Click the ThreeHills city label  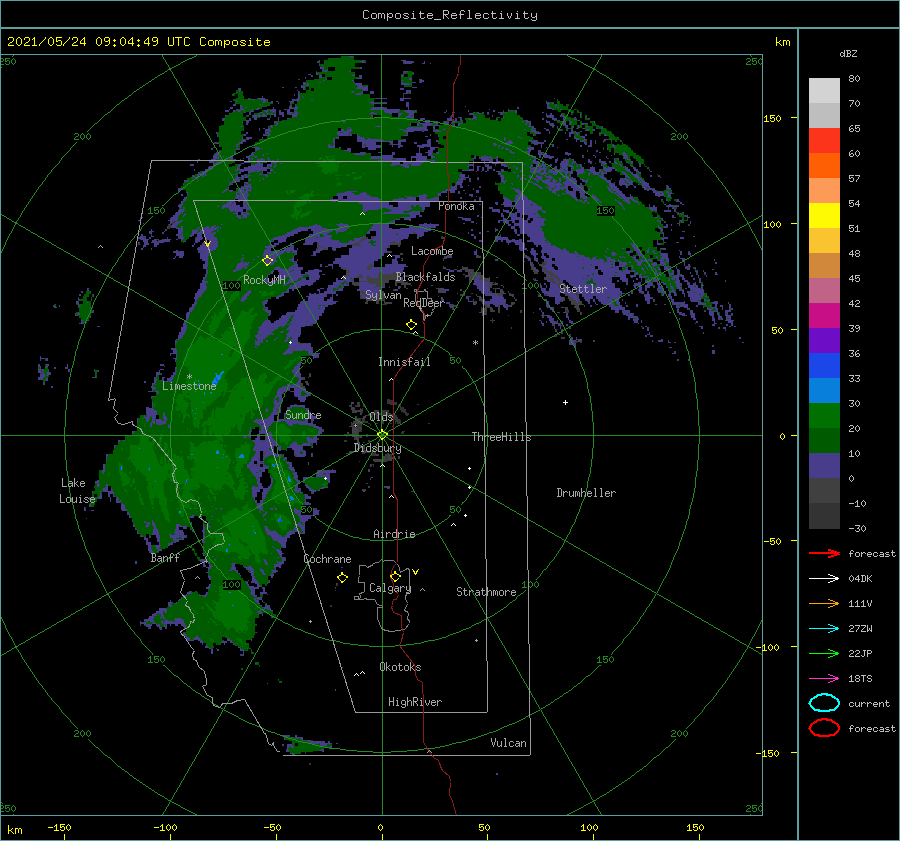(501, 437)
